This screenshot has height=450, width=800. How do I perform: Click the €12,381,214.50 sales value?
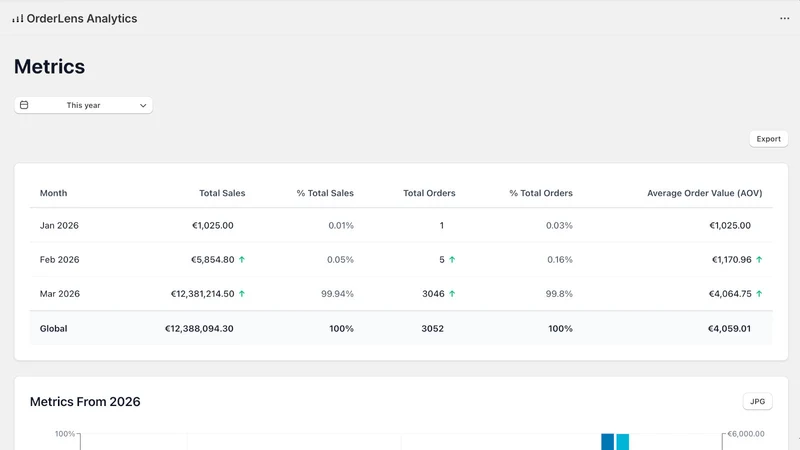pyautogui.click(x=203, y=294)
